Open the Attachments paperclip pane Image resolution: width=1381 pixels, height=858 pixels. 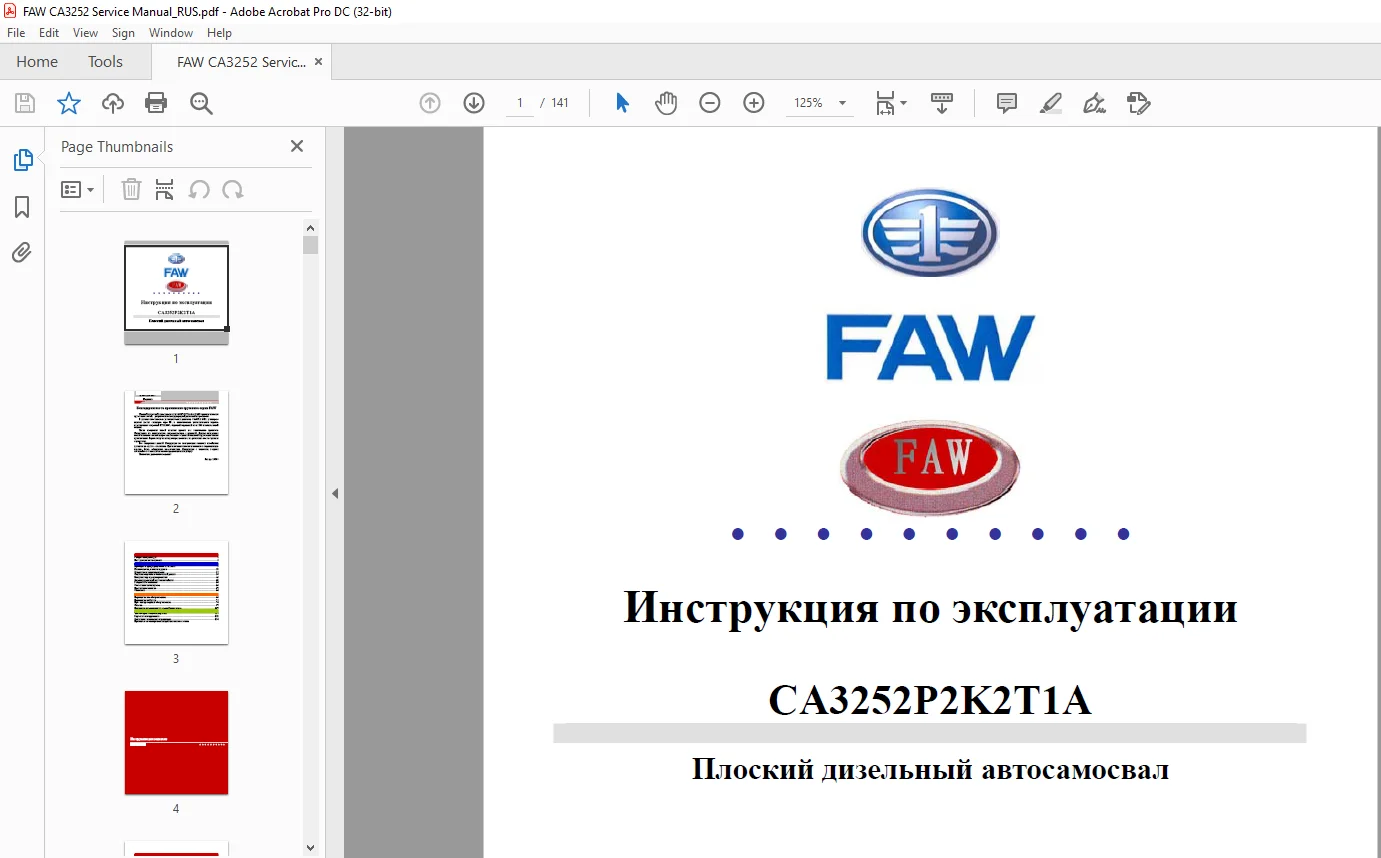[22, 252]
